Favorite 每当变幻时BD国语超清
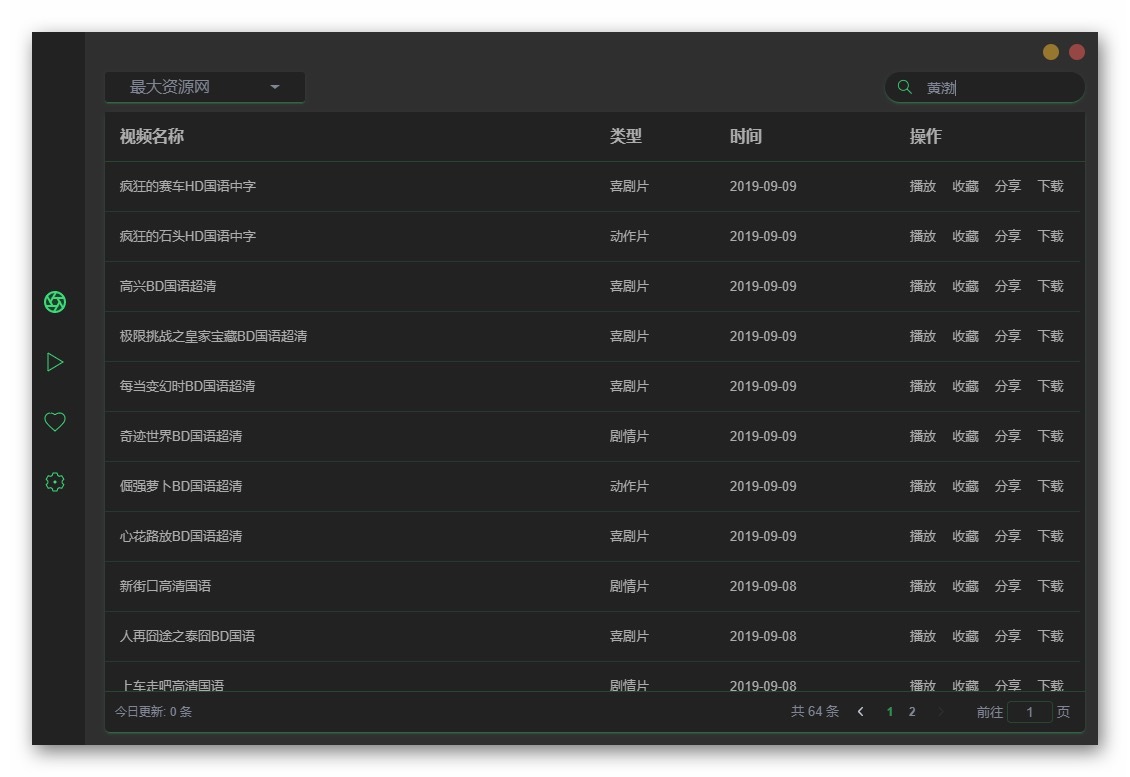This screenshot has height=777, width=1130. [965, 386]
